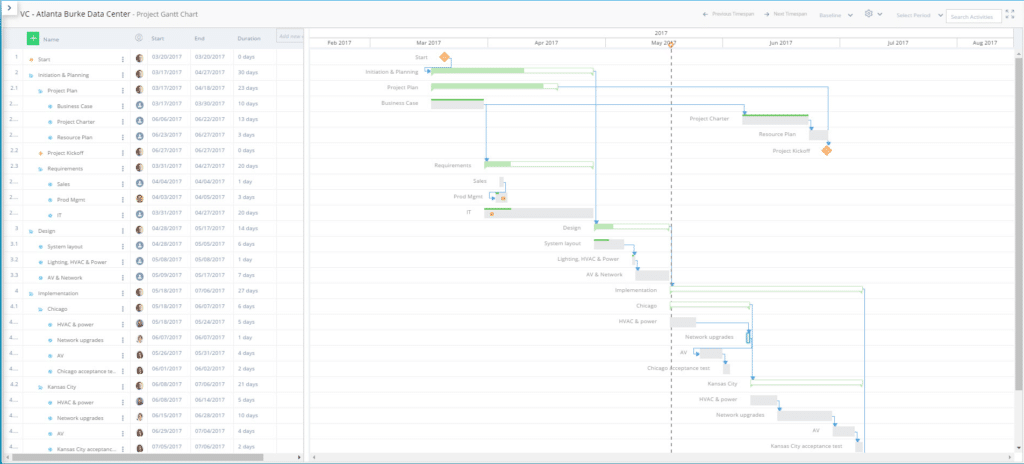This screenshot has height=464, width=1024.
Task: Open the three-dot menu for Initiation & Planning
Action: (122, 75)
